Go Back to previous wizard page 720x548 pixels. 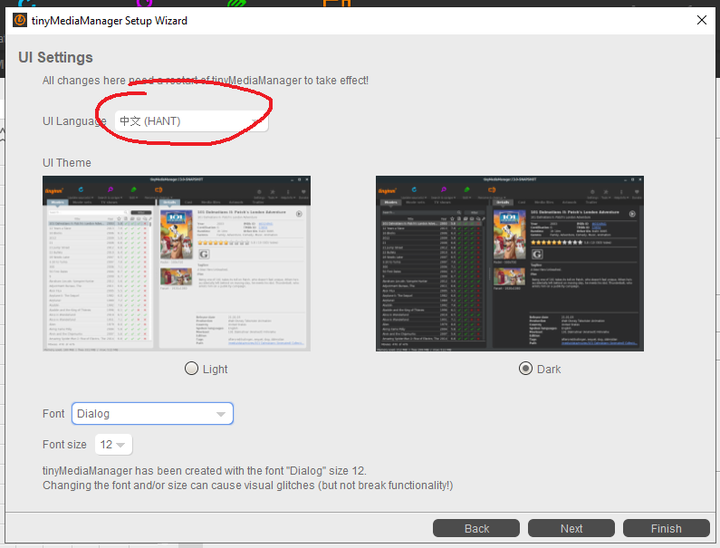[x=476, y=528]
